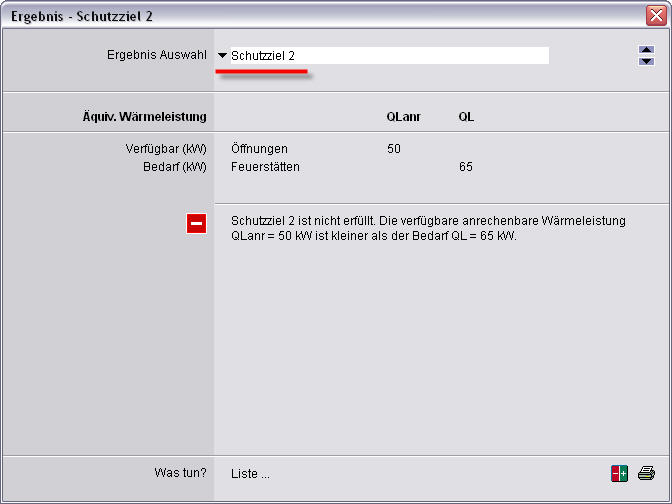Click the printer icon to print results
Screen dimensions: 672x504
tap(646, 474)
